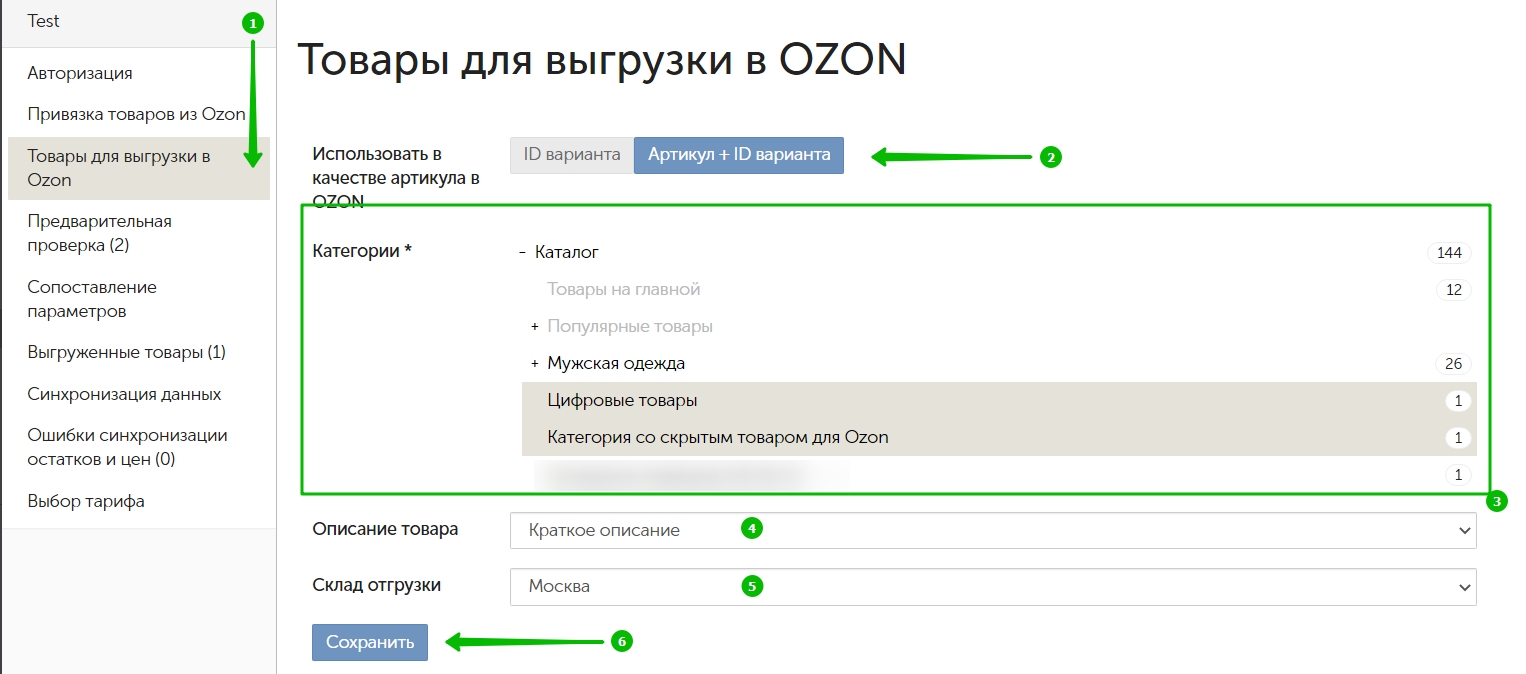This screenshot has width=1526, height=674.
Task: Click the Описание товара label
Action: [385, 529]
